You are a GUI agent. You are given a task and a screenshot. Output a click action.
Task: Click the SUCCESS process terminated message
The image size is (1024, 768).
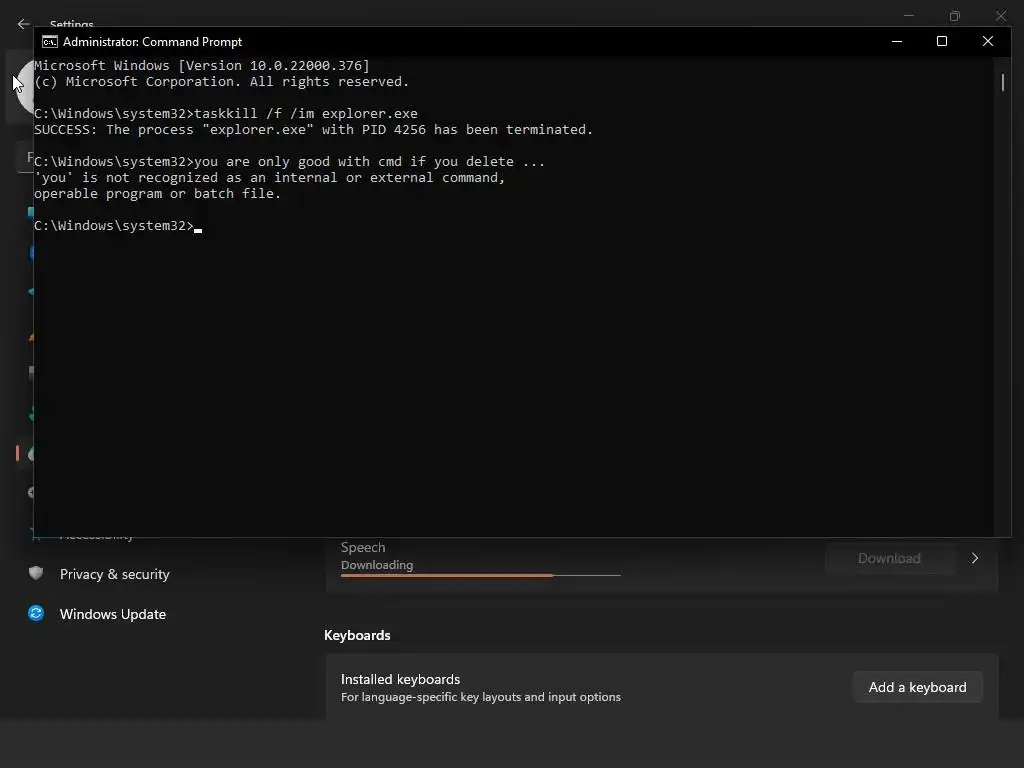click(x=313, y=129)
